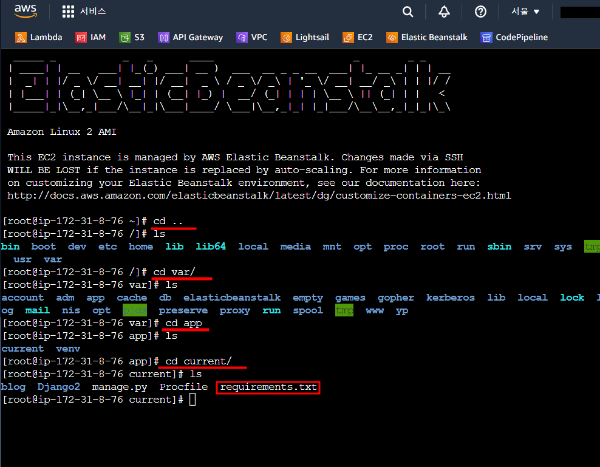The width and height of the screenshot is (600, 467).
Task: Click 'kerberos' directory in var listing
Action: tap(450, 297)
